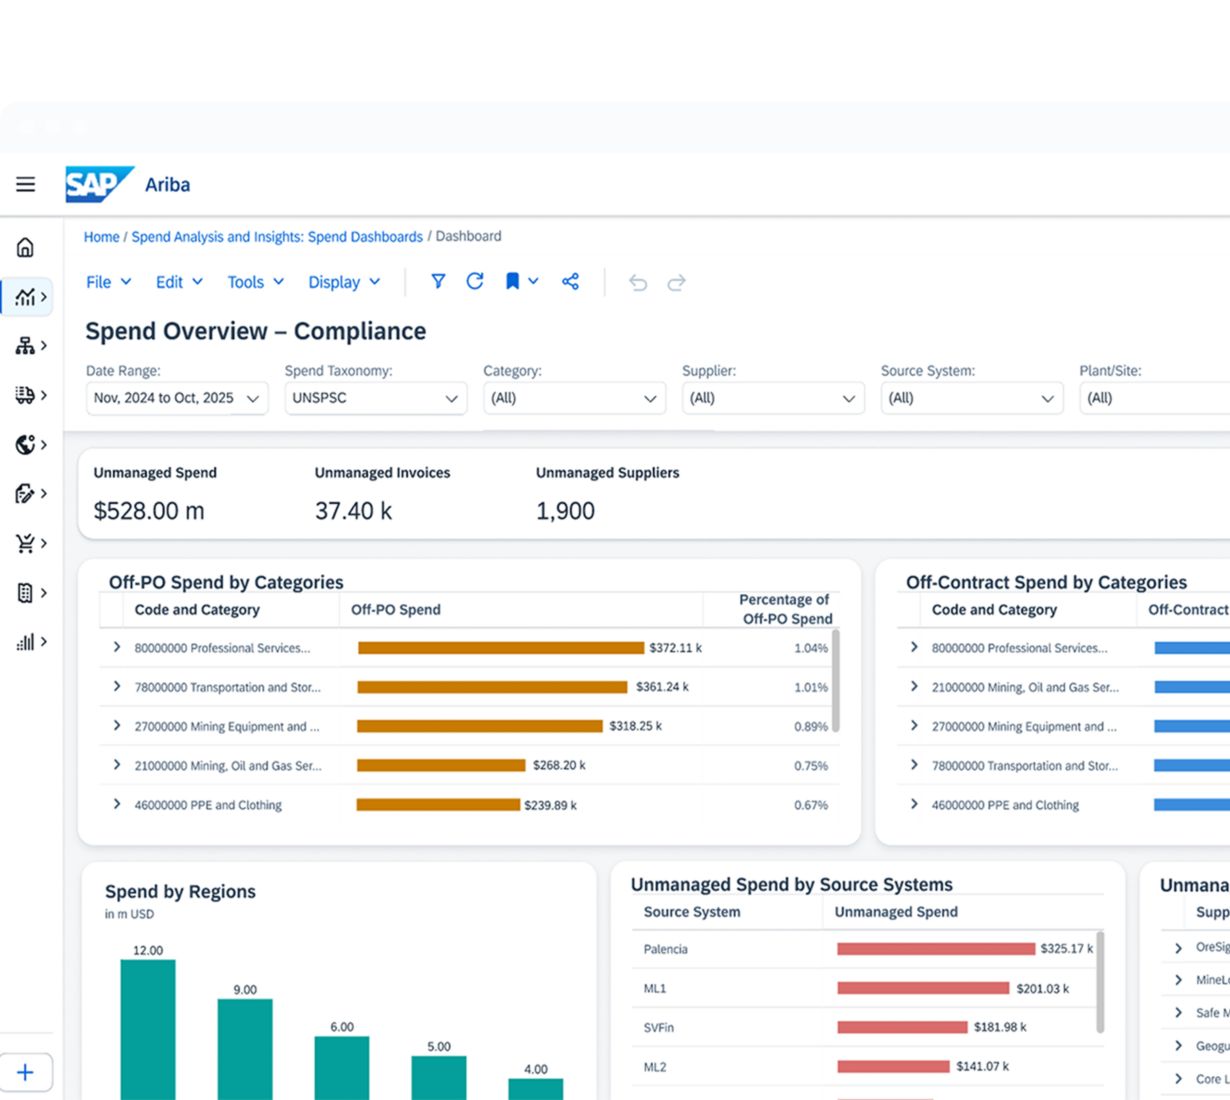Click the redo arrow icon
This screenshot has width=1230, height=1100.
point(677,283)
